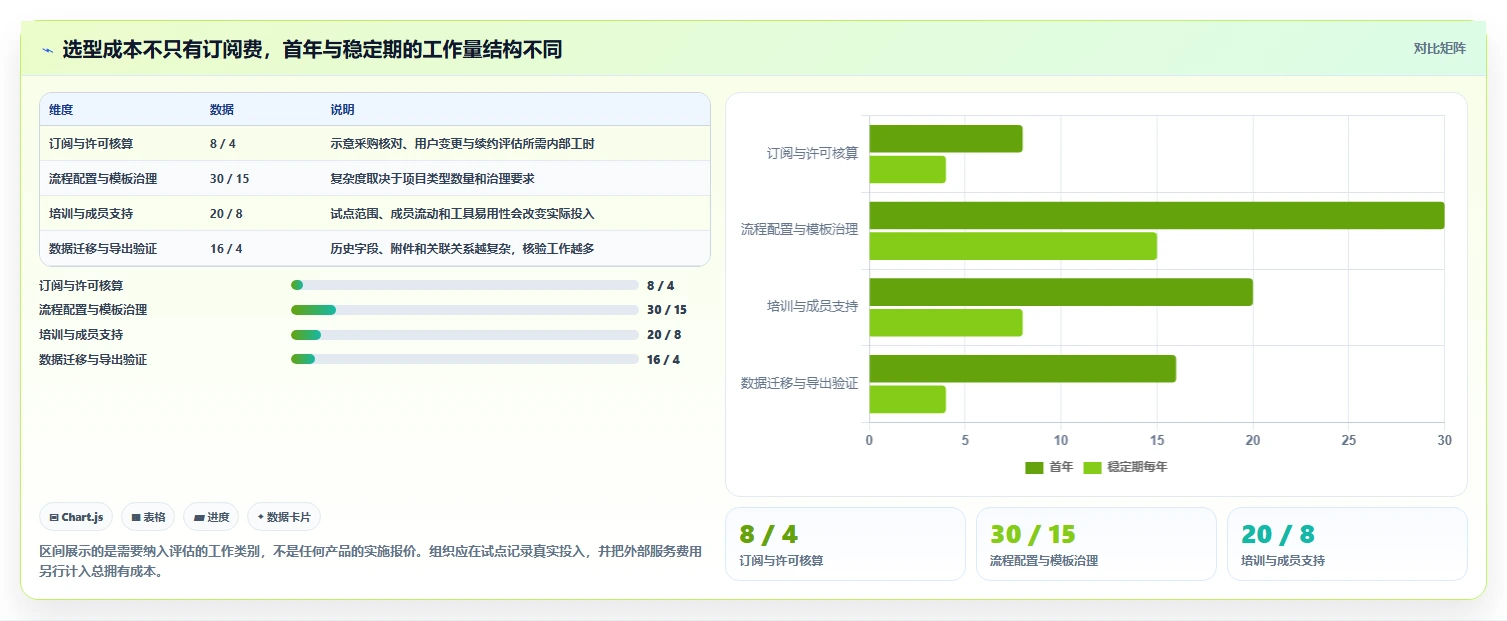The image size is (1507, 621).
Task: Select table cell 订阅与许可核算 in 维度 column
Action: click(x=91, y=144)
